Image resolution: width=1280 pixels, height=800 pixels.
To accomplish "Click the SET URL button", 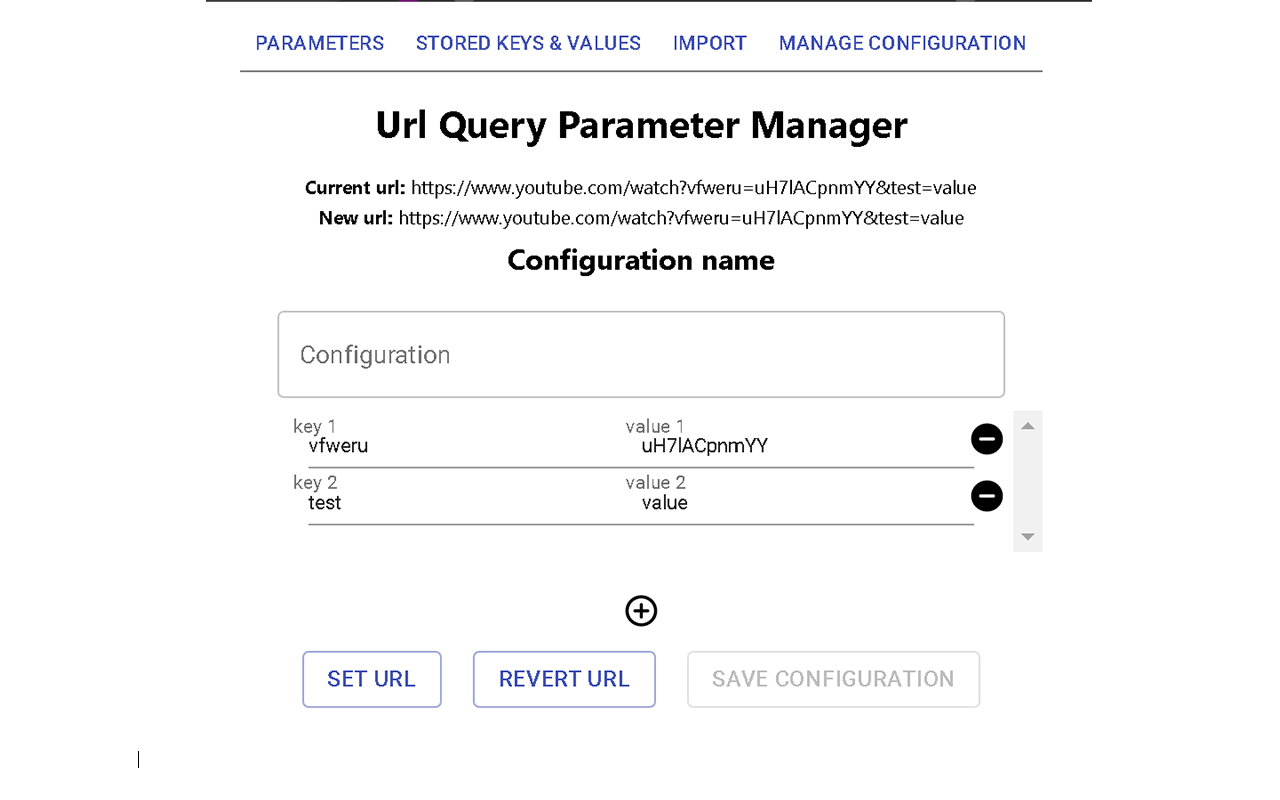I will pyautogui.click(x=372, y=679).
